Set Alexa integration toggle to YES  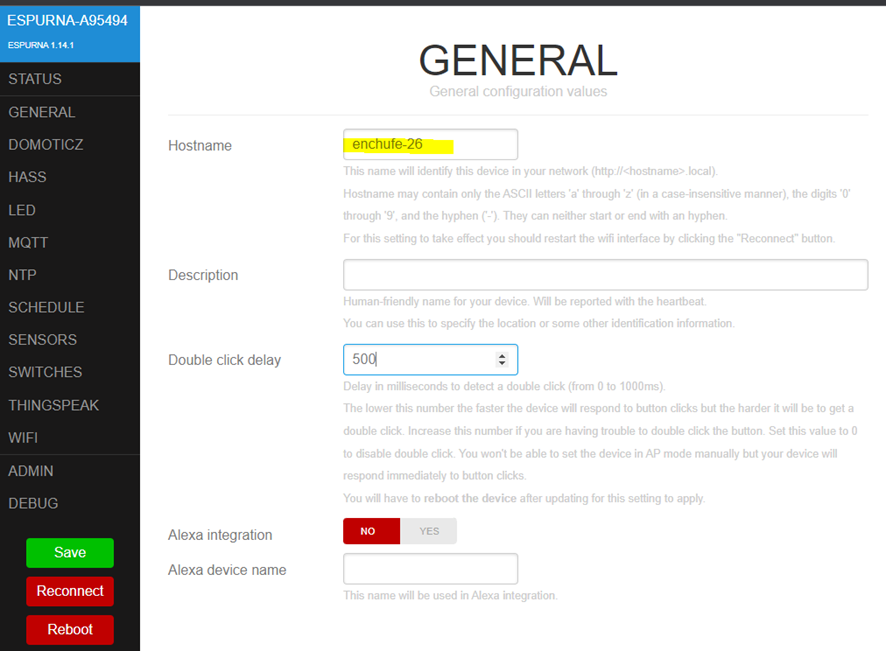pos(429,531)
